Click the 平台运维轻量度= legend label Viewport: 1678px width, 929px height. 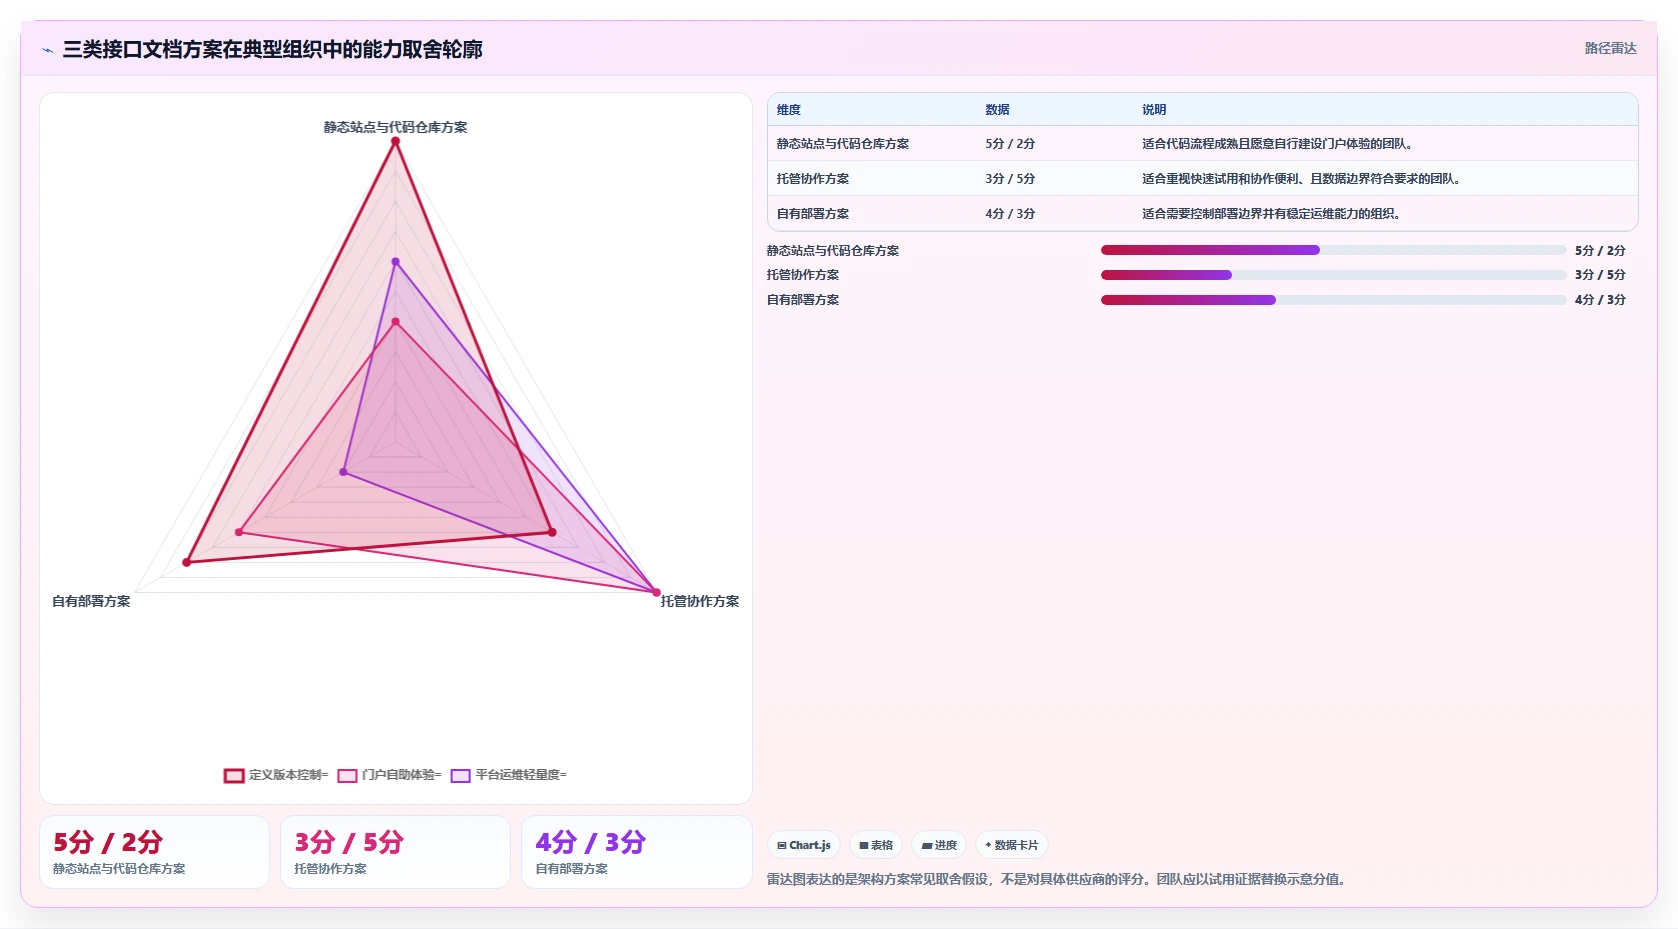[520, 775]
